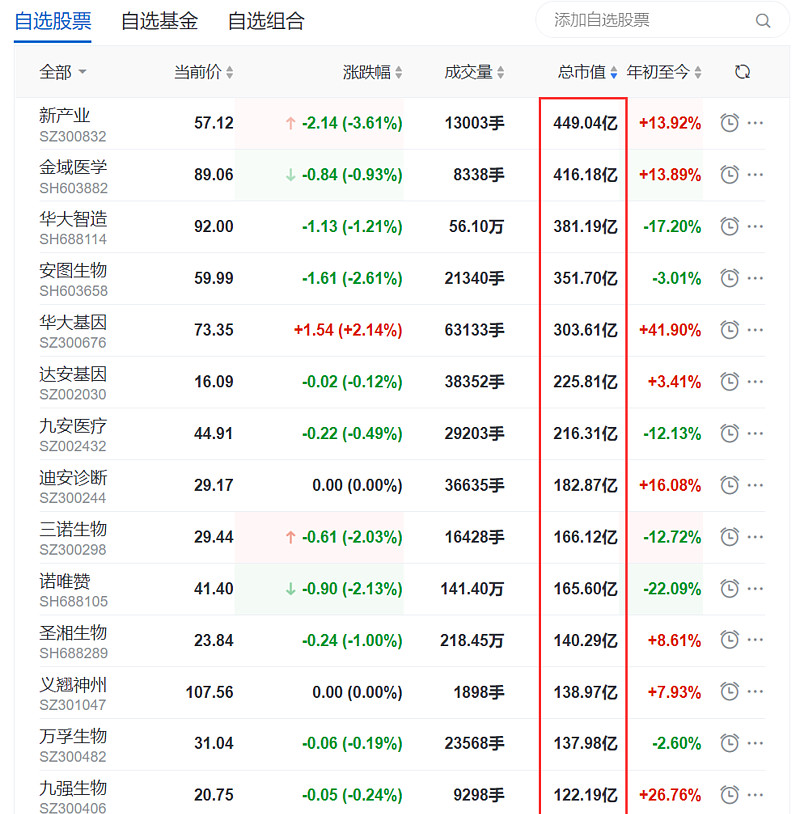The image size is (801, 814).
Task: Click the search magnifier icon
Action: (763, 20)
